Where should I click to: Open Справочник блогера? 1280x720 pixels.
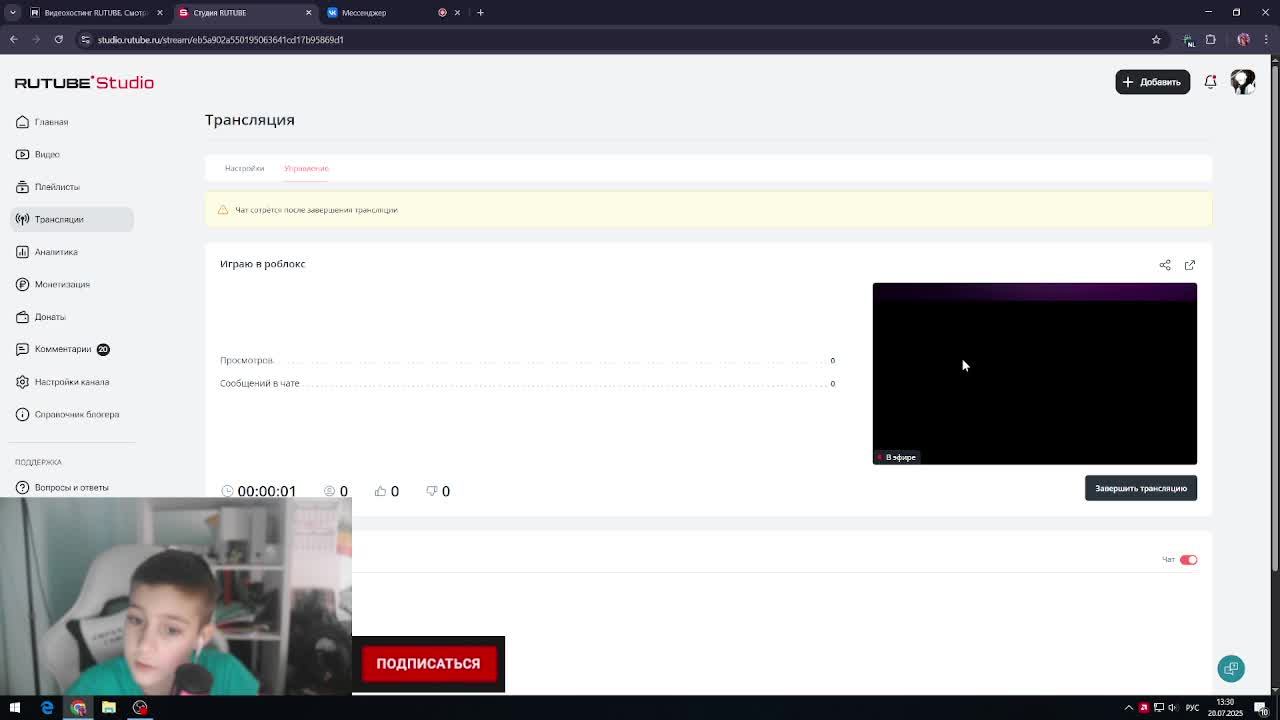coord(77,414)
